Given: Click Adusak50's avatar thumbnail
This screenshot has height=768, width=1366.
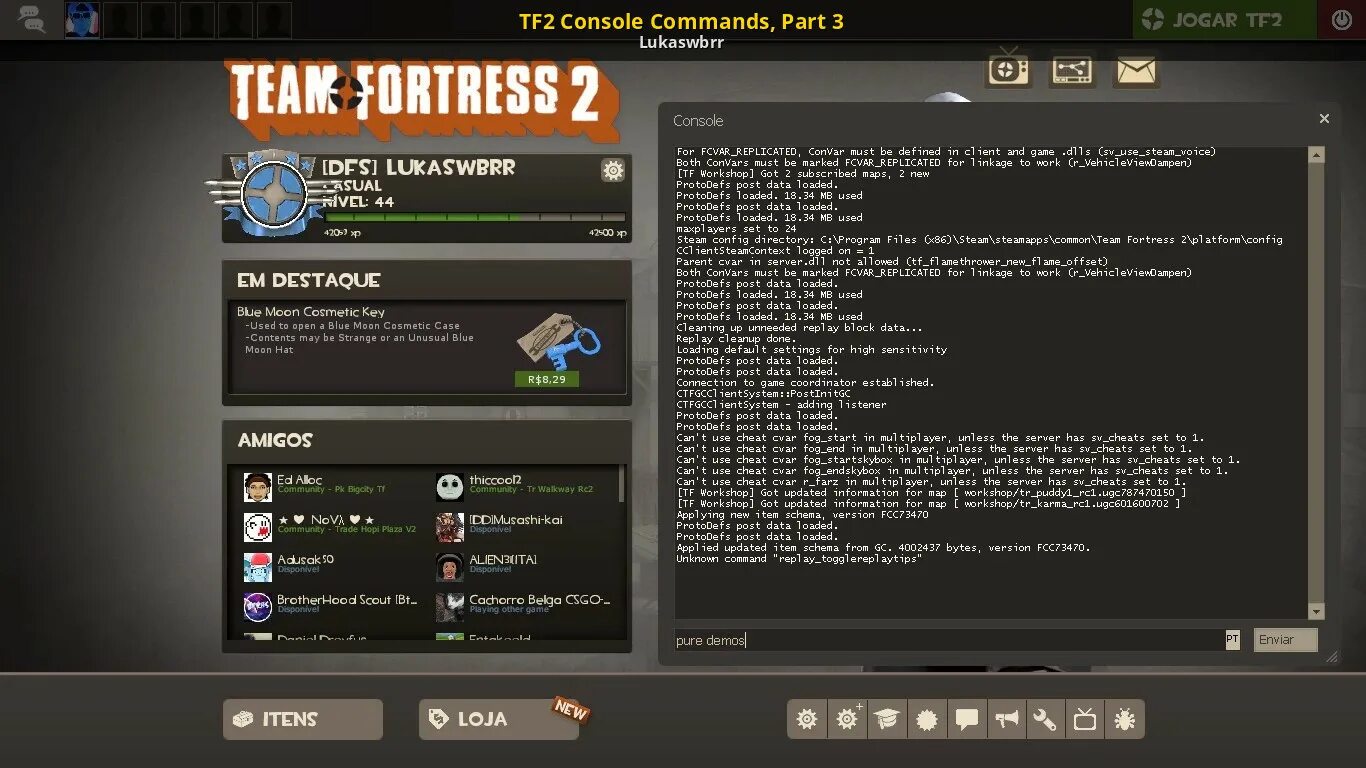Looking at the screenshot, I should click(258, 567).
